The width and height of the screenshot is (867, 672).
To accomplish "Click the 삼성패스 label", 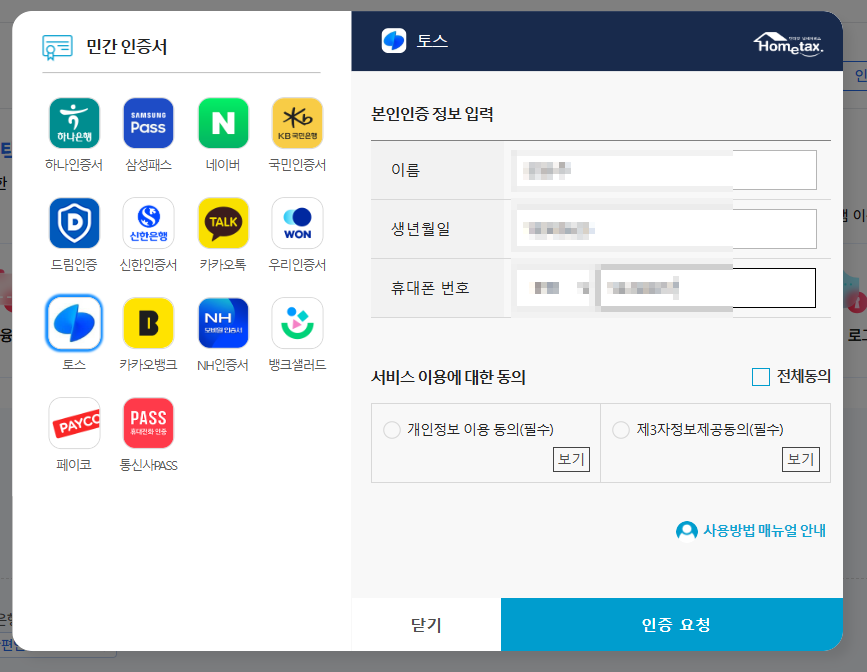I will 148,165.
